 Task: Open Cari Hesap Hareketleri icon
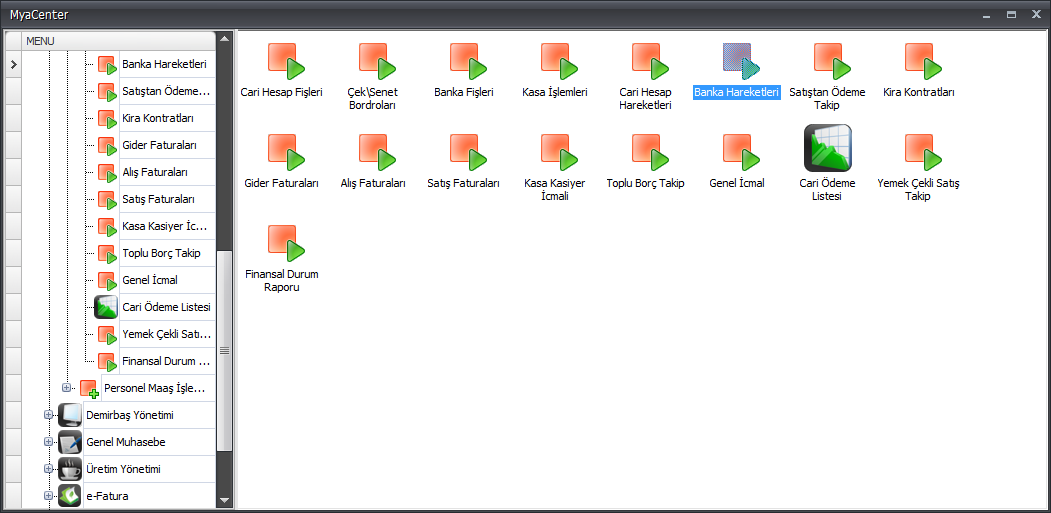coord(651,61)
